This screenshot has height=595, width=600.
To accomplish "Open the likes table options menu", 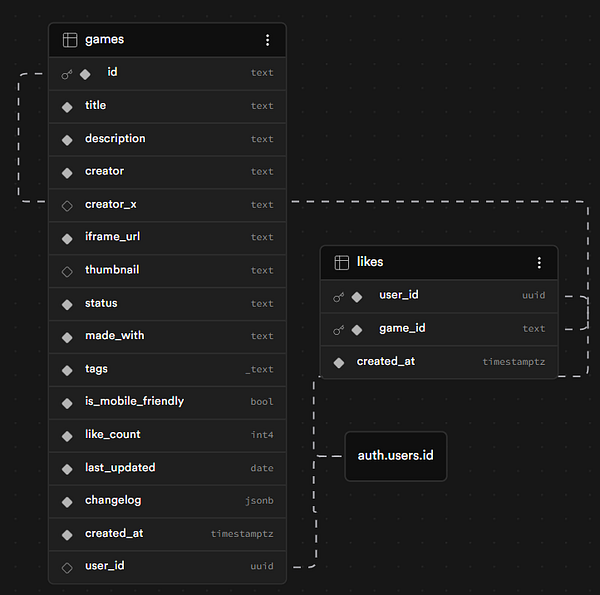I will coord(539,262).
